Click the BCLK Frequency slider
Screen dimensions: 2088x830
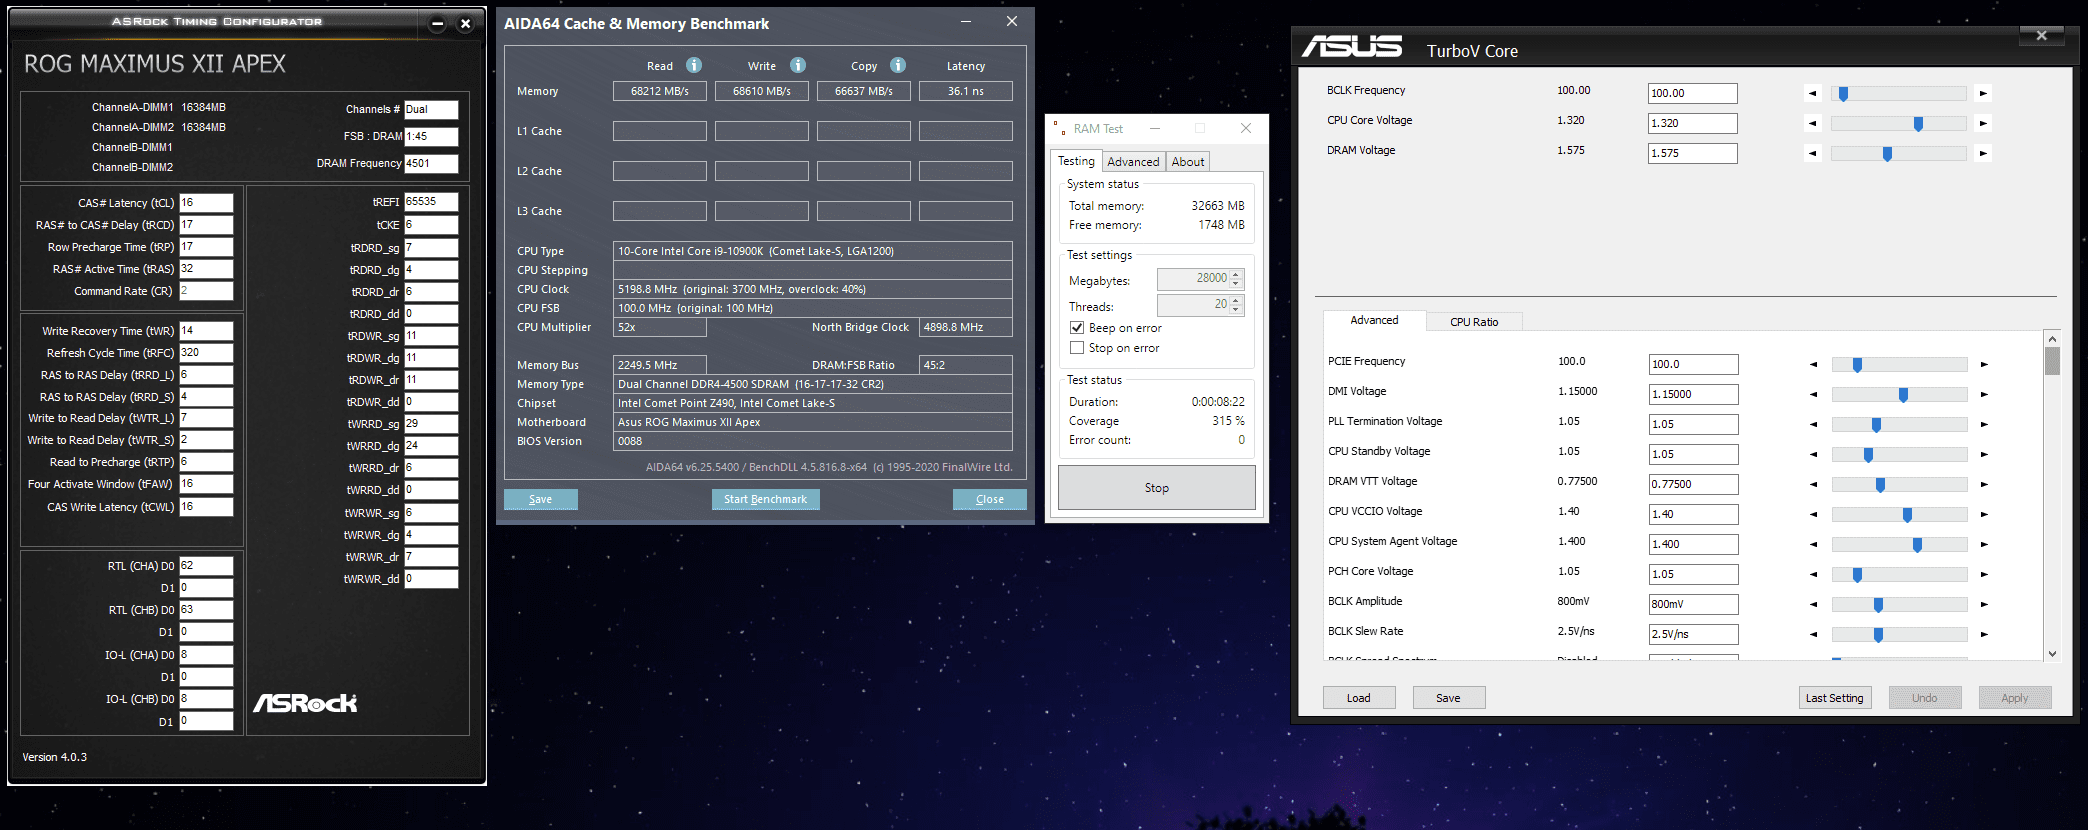click(x=1898, y=94)
